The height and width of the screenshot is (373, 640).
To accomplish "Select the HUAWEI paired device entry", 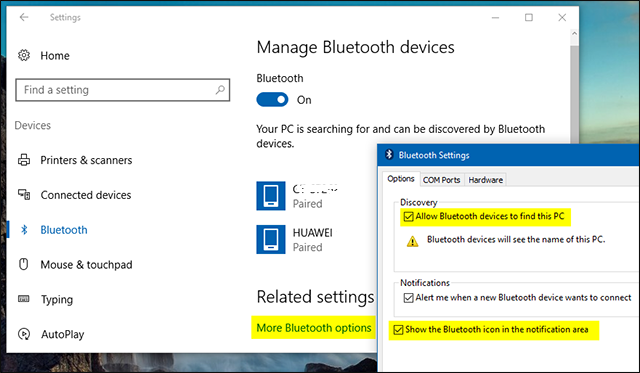I will pos(313,239).
